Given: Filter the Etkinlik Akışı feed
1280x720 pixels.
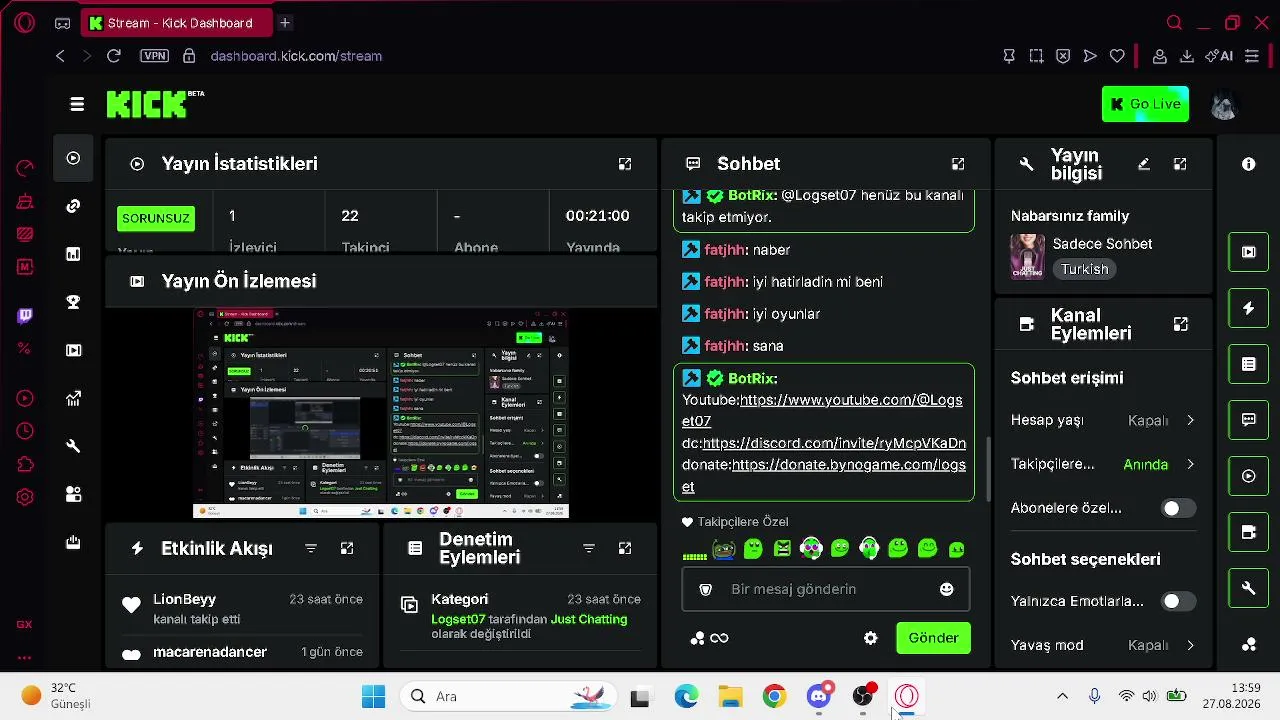Looking at the screenshot, I should 311,548.
